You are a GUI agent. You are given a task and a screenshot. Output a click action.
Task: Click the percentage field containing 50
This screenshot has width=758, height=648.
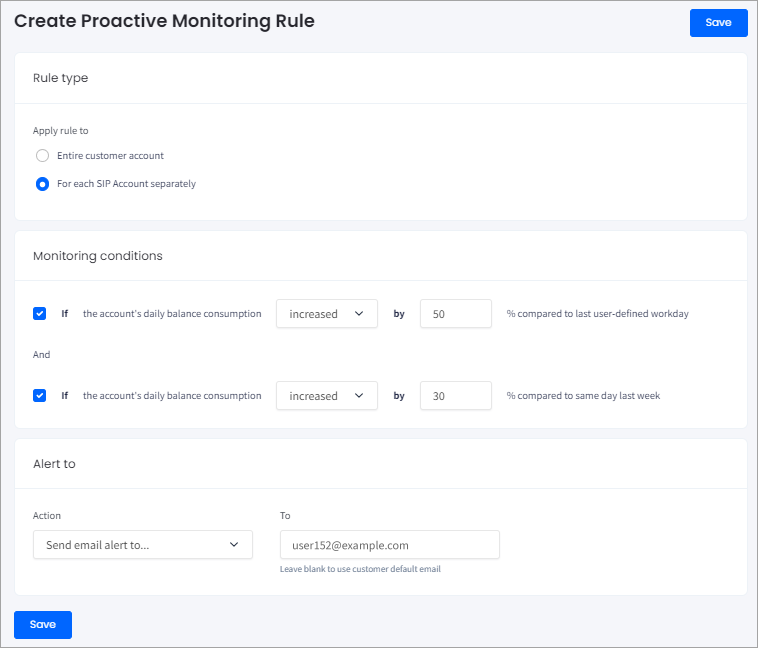tap(456, 314)
